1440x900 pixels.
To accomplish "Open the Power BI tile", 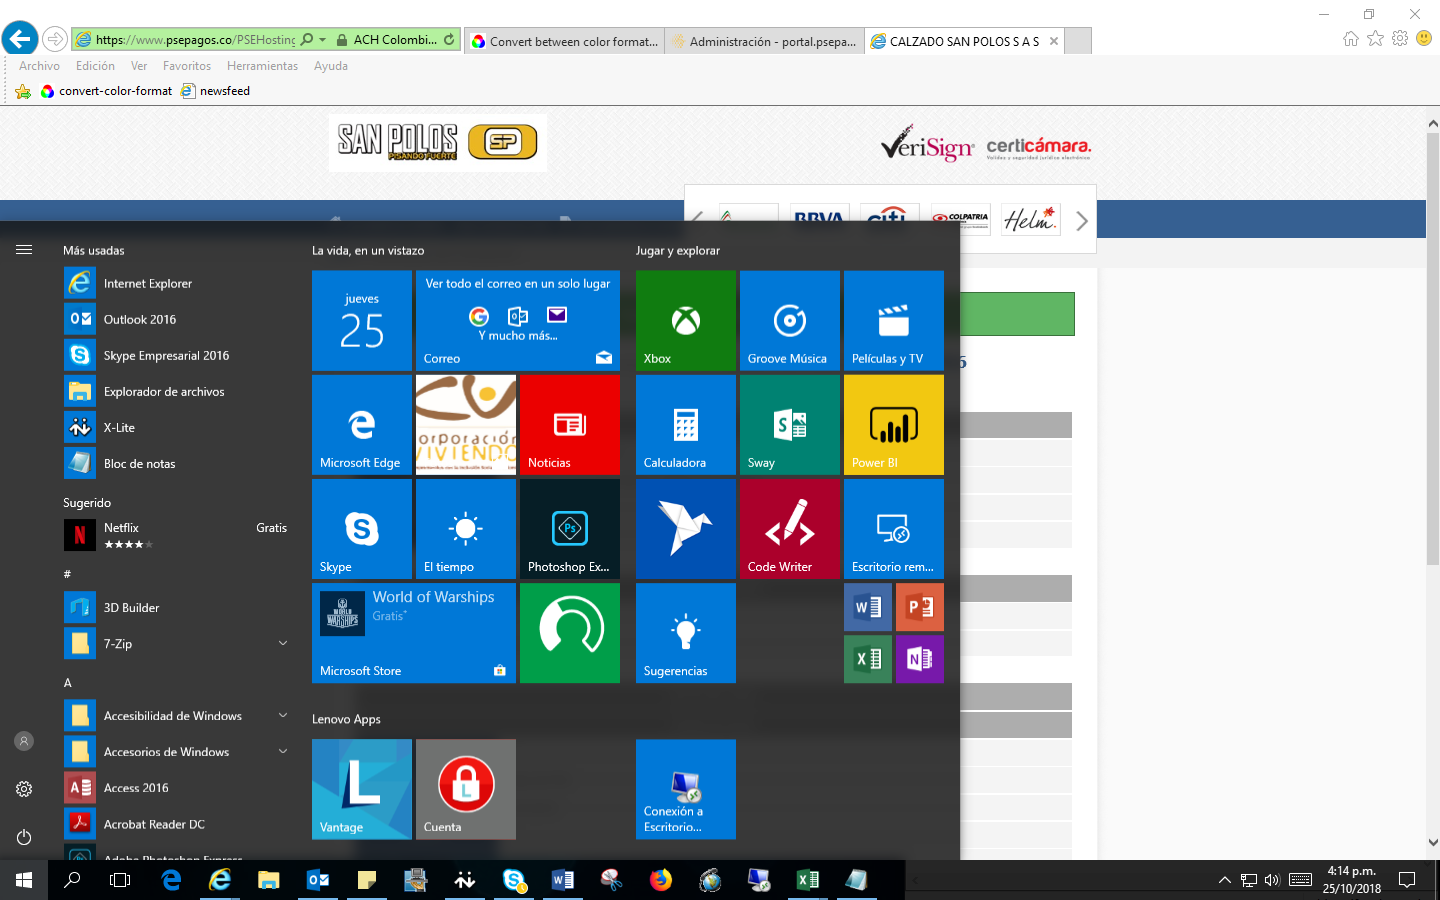I will tap(894, 425).
